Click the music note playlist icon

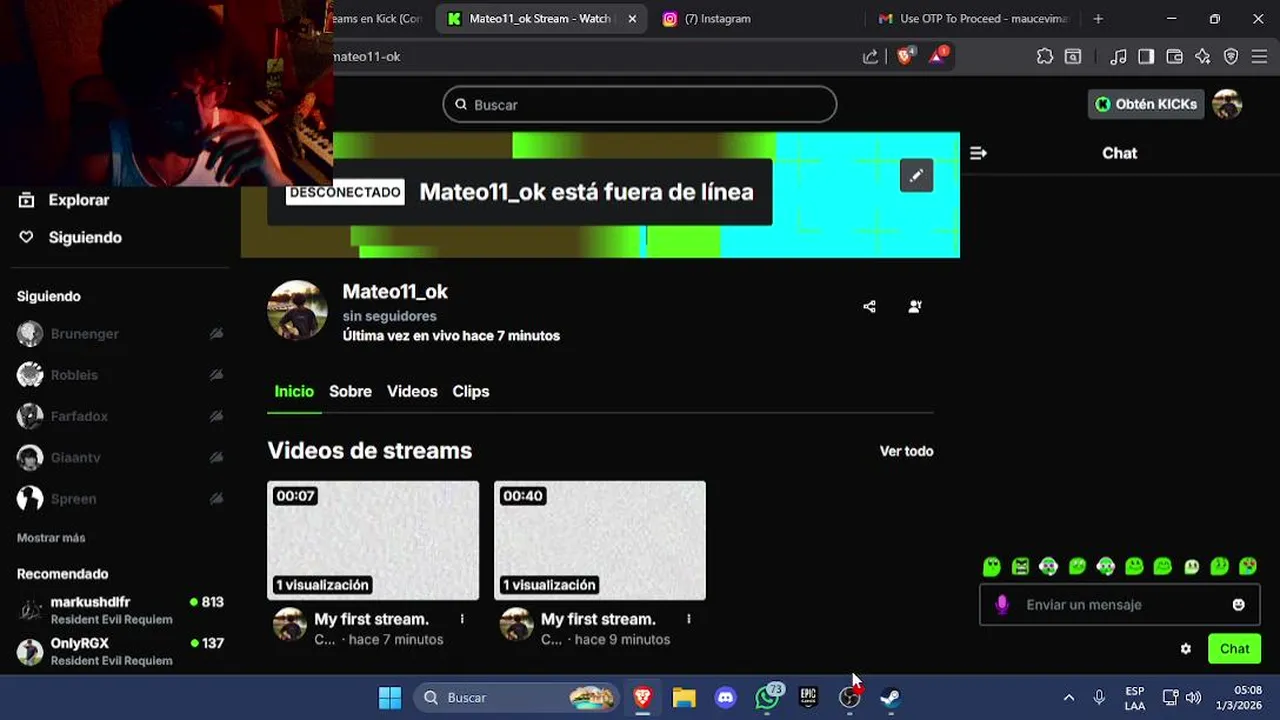(x=1119, y=57)
